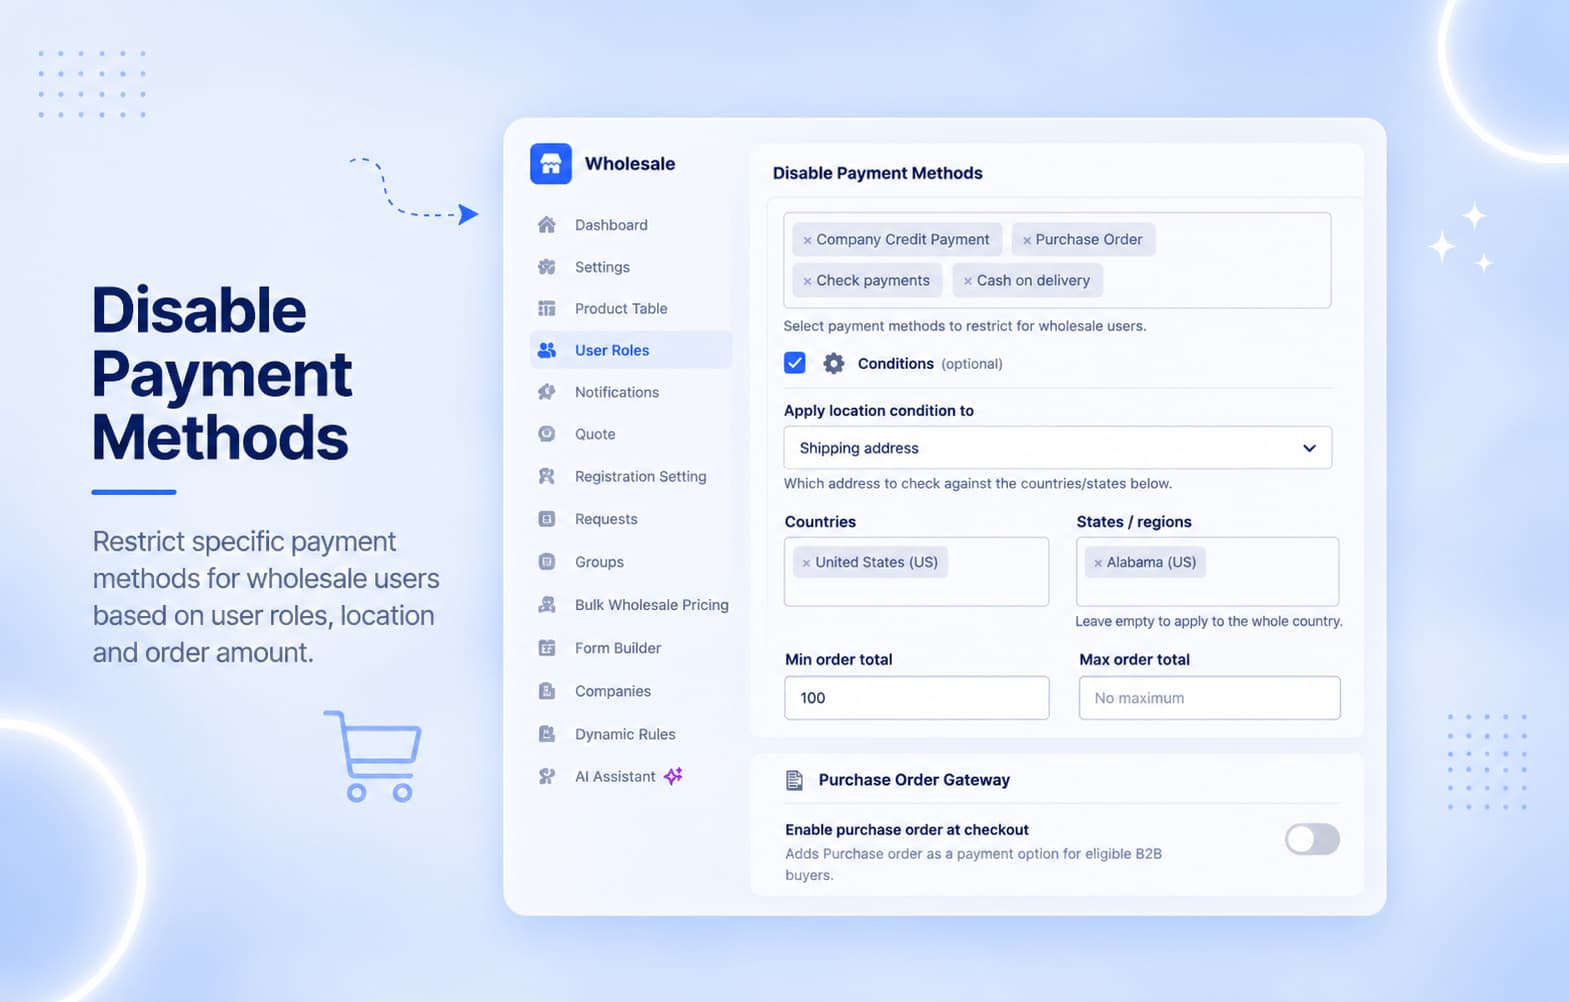Enable purchase order at checkout toggle

tap(1312, 839)
